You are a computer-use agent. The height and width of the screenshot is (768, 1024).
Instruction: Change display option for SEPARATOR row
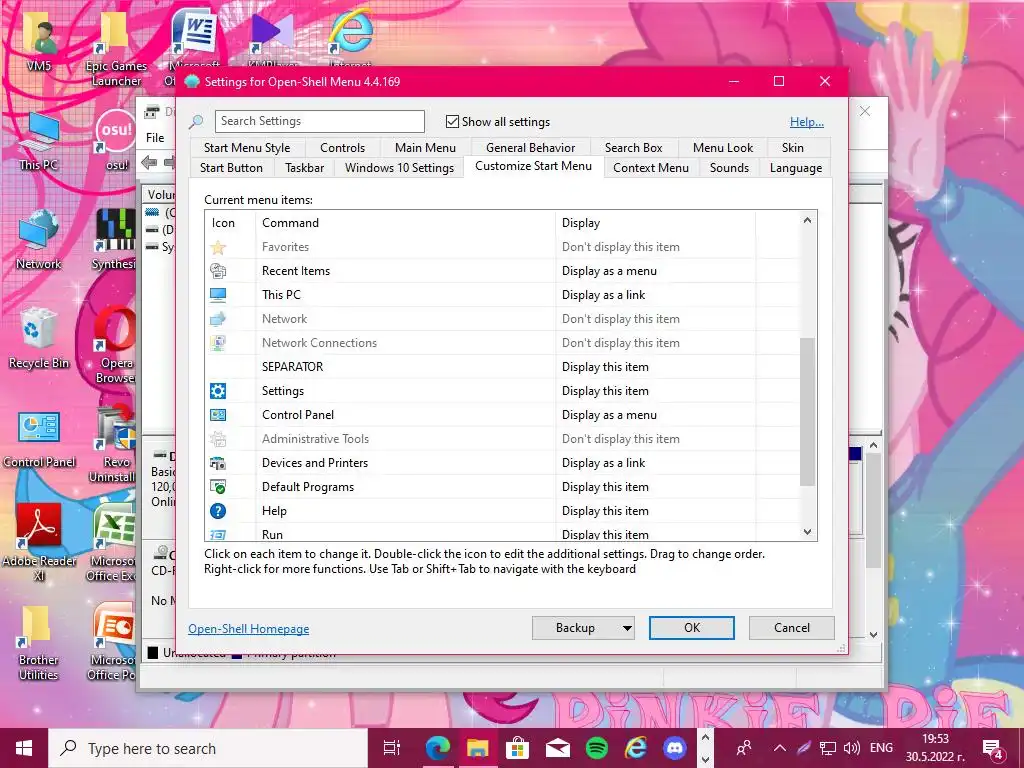click(605, 367)
